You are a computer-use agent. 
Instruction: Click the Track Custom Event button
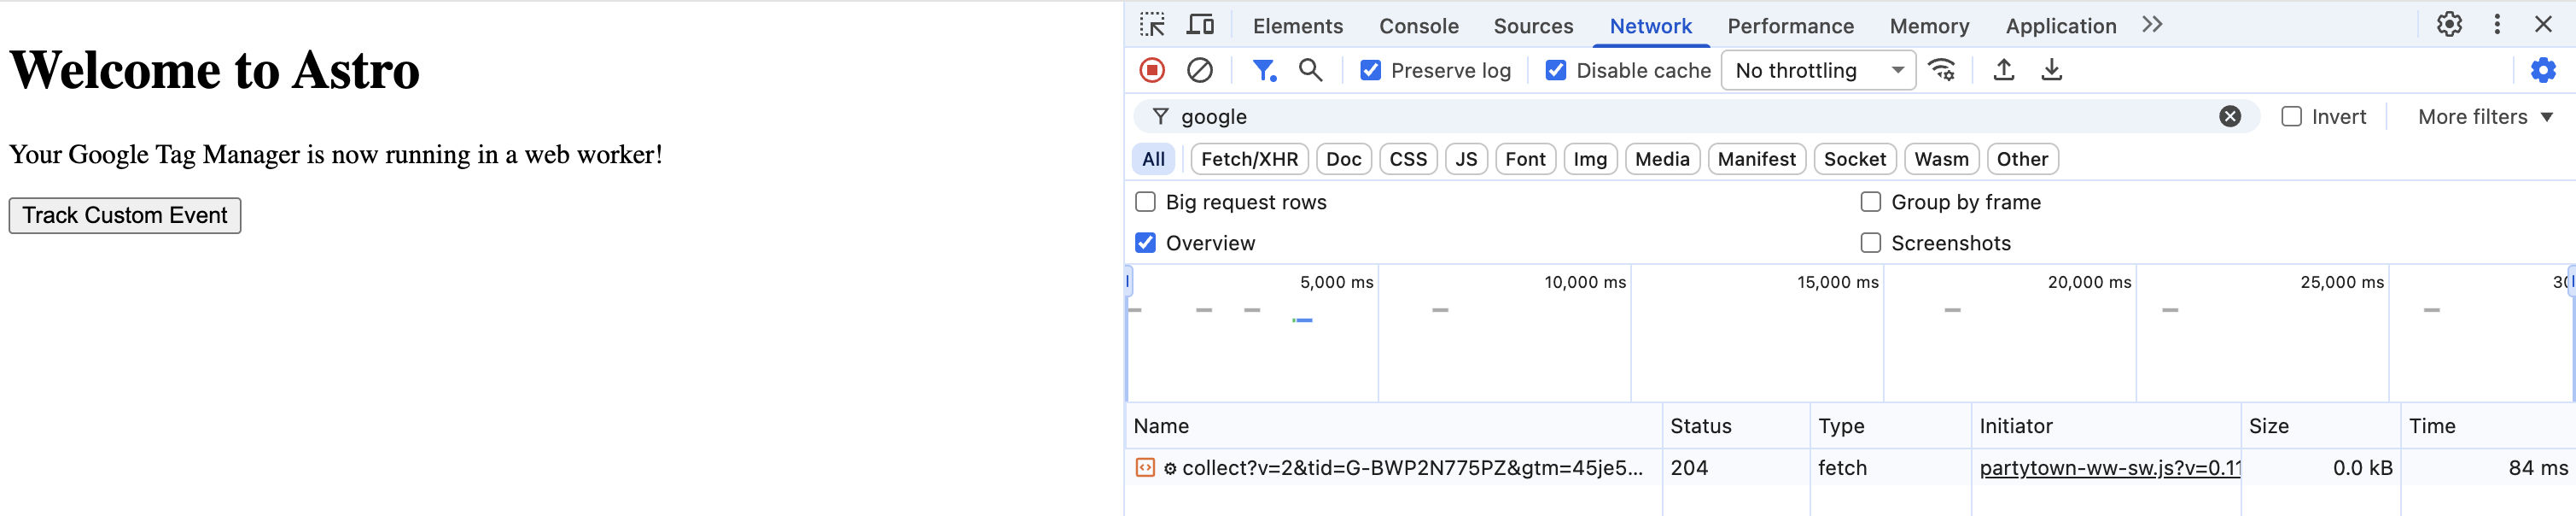(125, 215)
